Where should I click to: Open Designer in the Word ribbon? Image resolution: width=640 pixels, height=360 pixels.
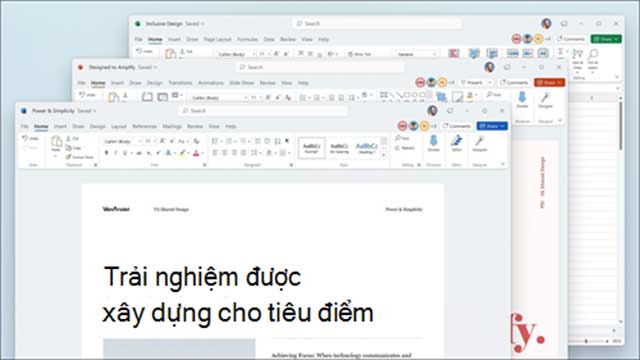[480, 144]
